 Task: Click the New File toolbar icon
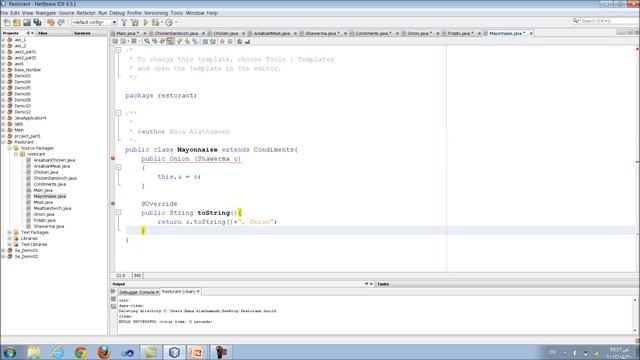(x=7, y=22)
